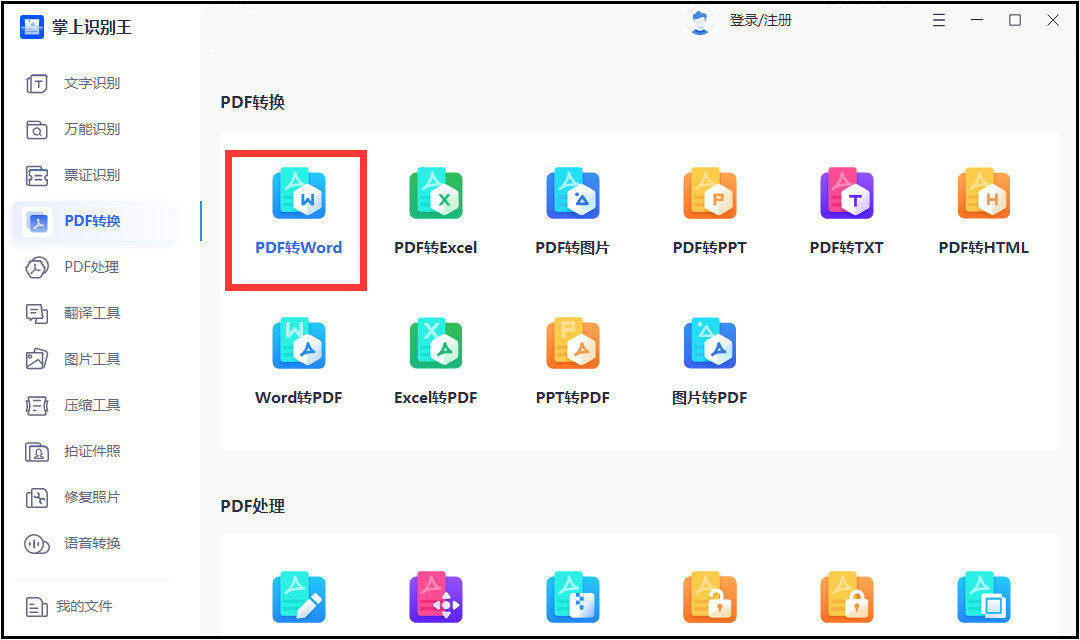1080x640 pixels.
Task: Select 图片工具 in the sidebar
Action: [92, 360]
